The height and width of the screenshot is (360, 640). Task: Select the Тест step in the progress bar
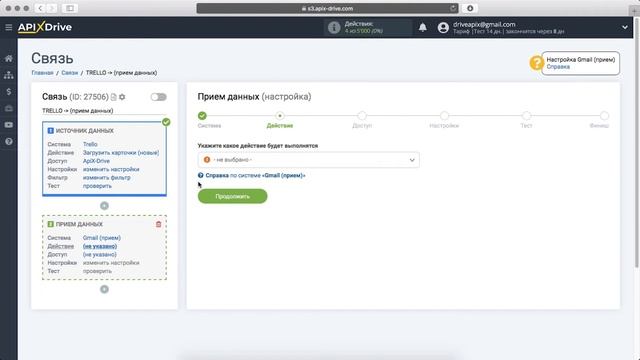pyautogui.click(x=527, y=116)
